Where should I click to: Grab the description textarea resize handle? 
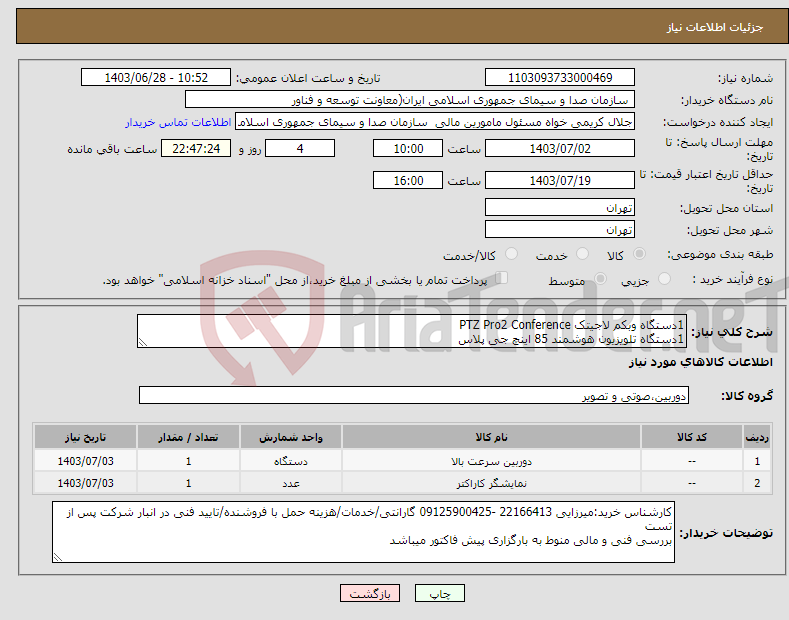(x=143, y=343)
